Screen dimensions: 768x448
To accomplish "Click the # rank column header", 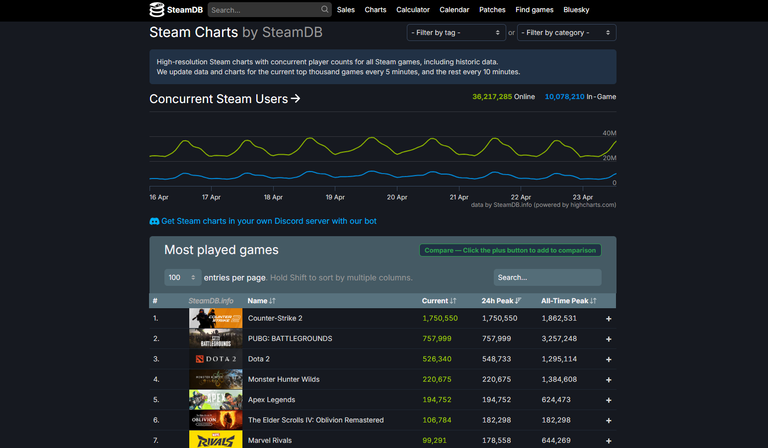I will [x=155, y=301].
